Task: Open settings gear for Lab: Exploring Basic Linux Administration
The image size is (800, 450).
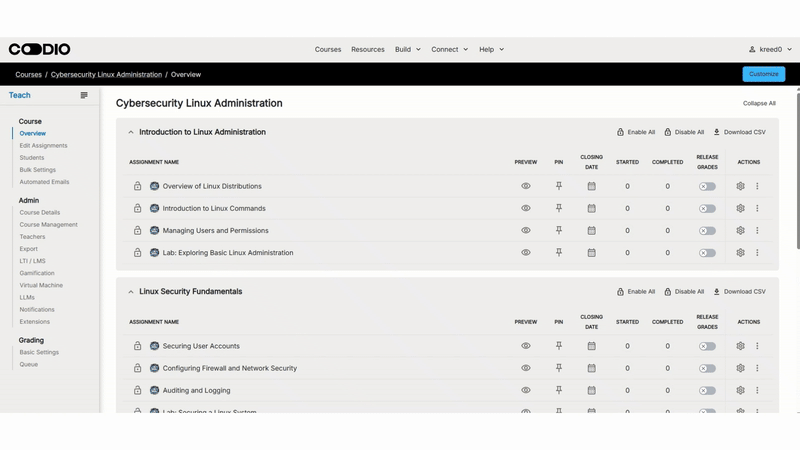Action: tap(740, 253)
